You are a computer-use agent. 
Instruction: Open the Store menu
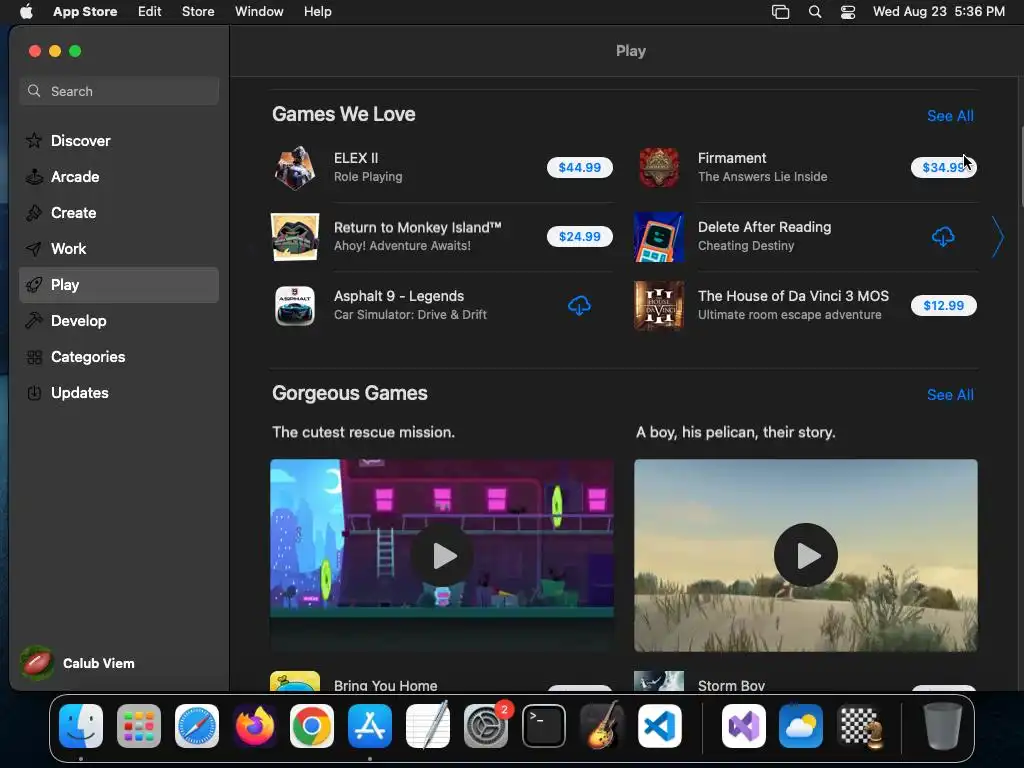click(198, 12)
